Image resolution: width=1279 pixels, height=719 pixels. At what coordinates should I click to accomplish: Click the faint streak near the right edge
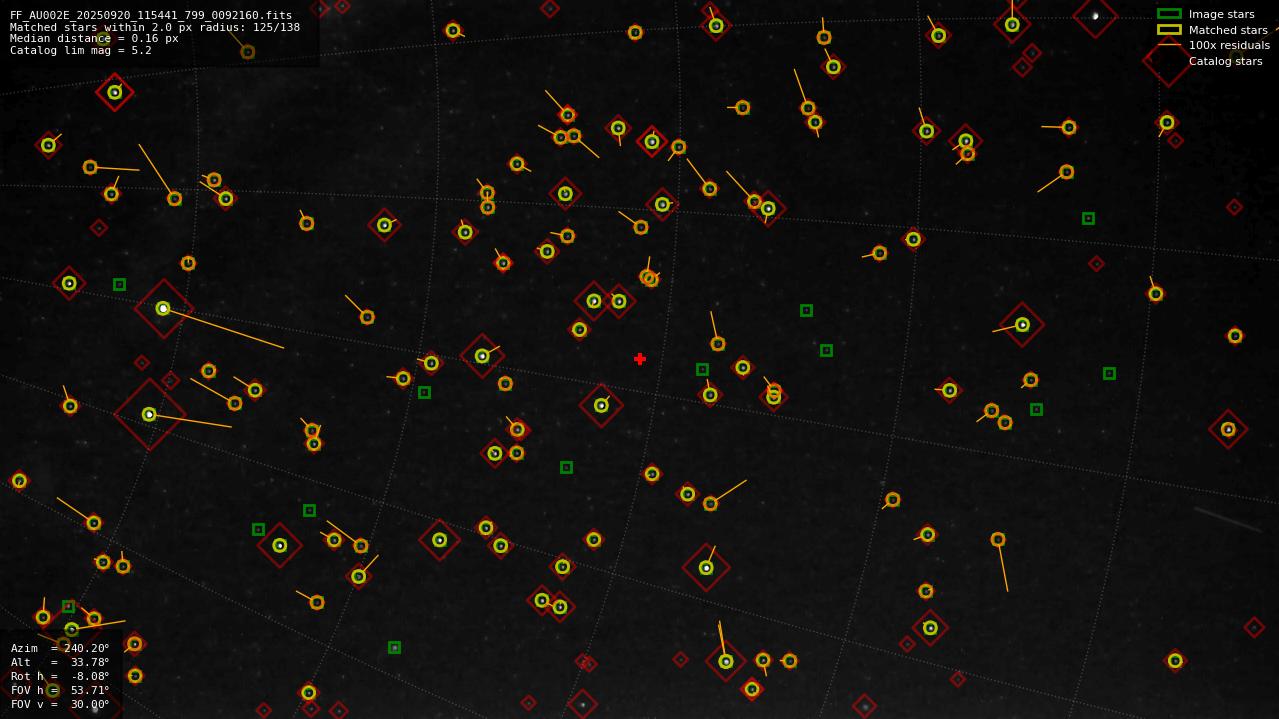pos(1227,519)
